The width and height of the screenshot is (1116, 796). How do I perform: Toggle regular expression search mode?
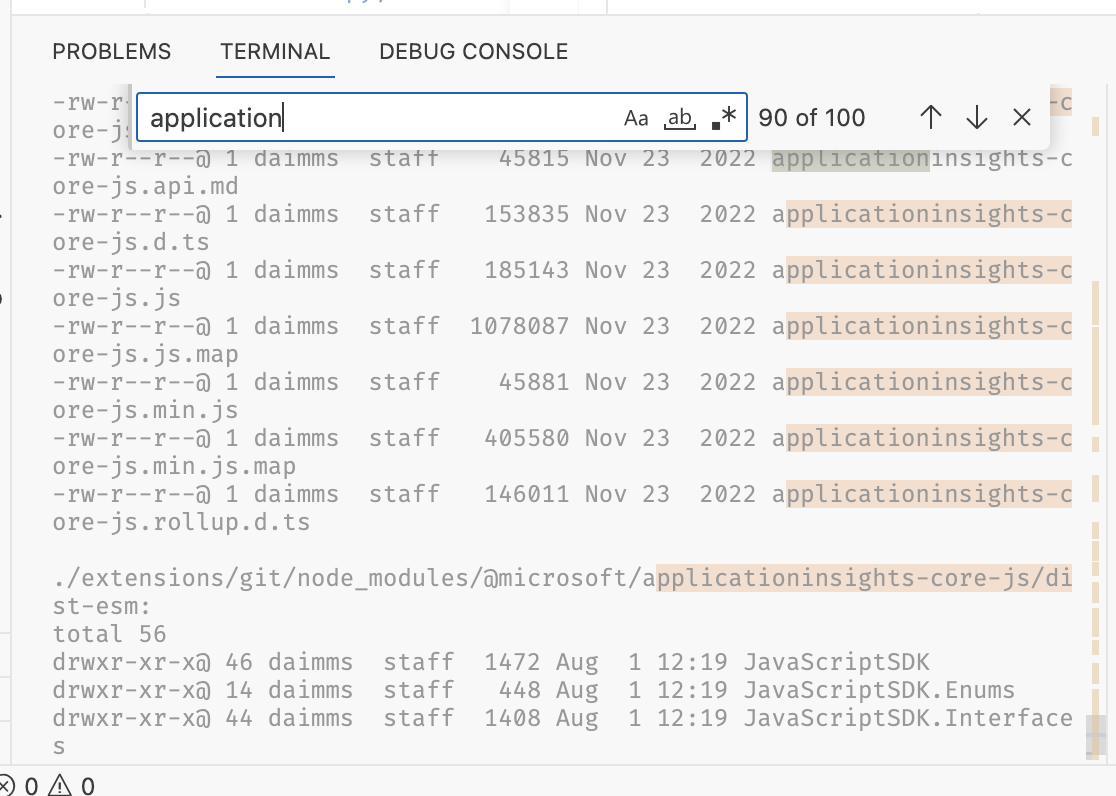pos(723,118)
